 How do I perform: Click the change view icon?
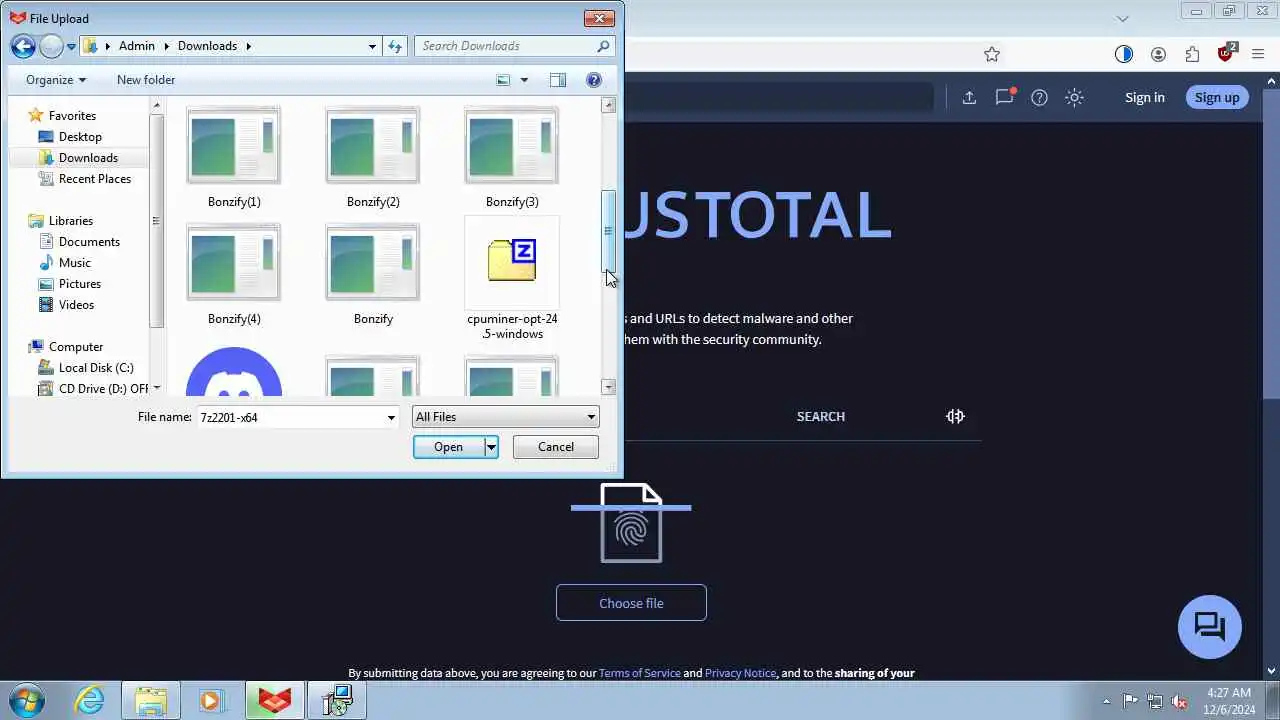(503, 80)
